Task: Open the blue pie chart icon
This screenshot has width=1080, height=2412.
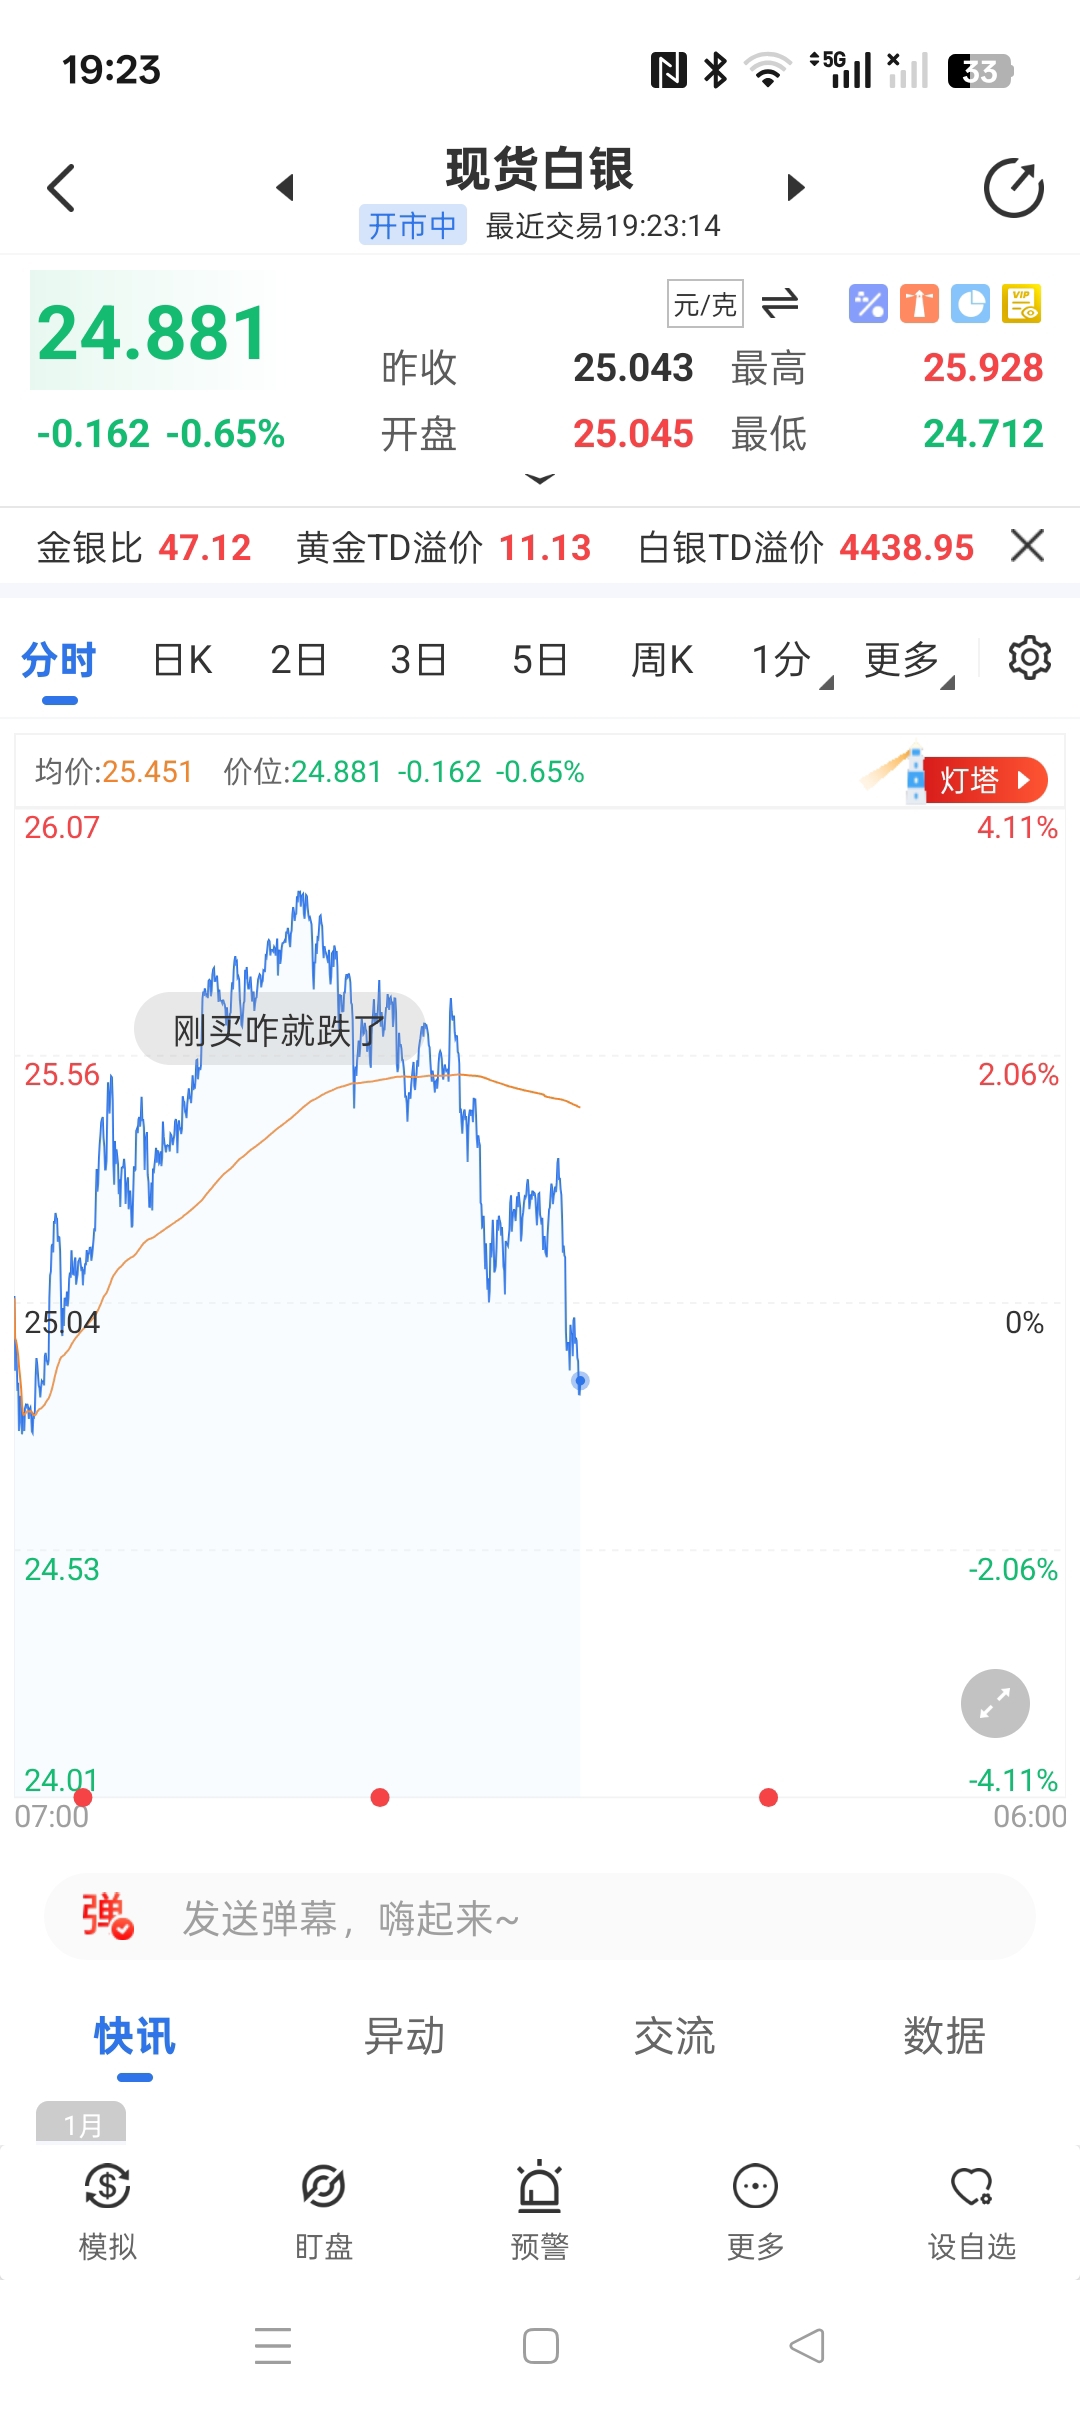Action: tap(970, 303)
